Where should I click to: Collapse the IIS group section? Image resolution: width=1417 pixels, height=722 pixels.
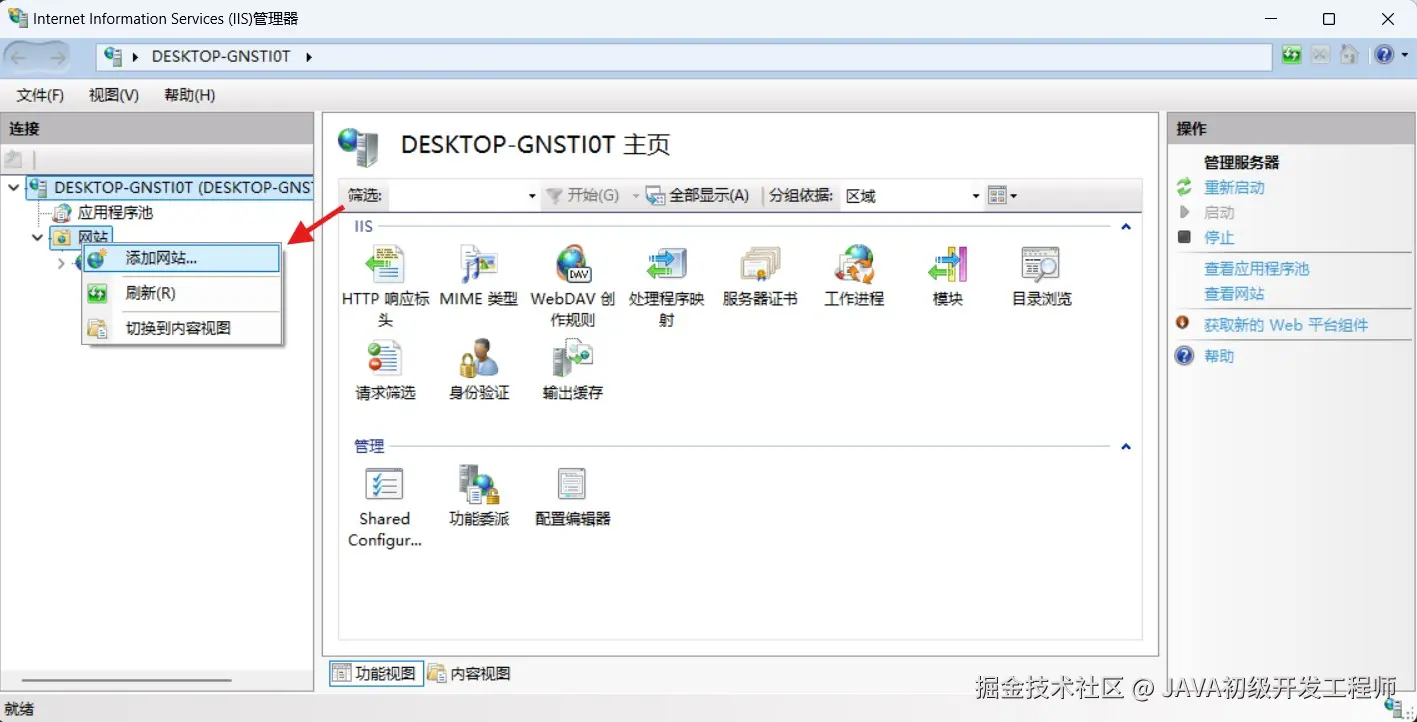pyautogui.click(x=1126, y=227)
